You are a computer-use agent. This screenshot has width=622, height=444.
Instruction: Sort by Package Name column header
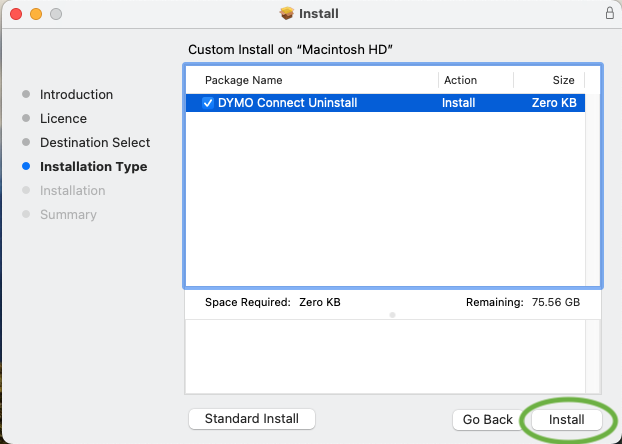click(244, 80)
